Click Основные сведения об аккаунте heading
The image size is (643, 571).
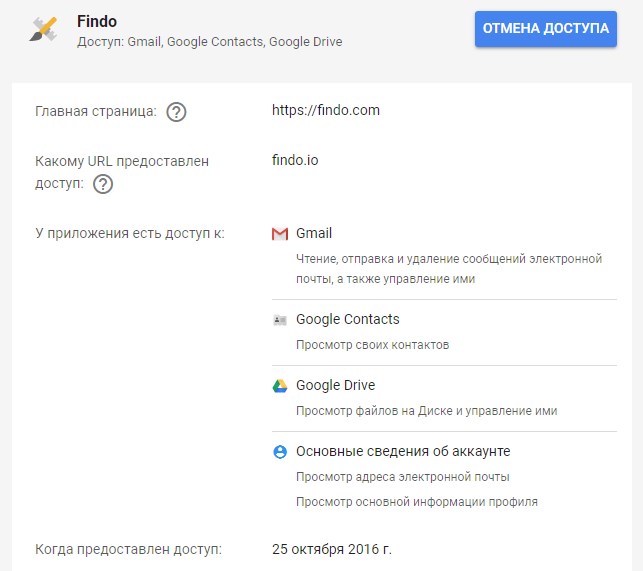403,451
